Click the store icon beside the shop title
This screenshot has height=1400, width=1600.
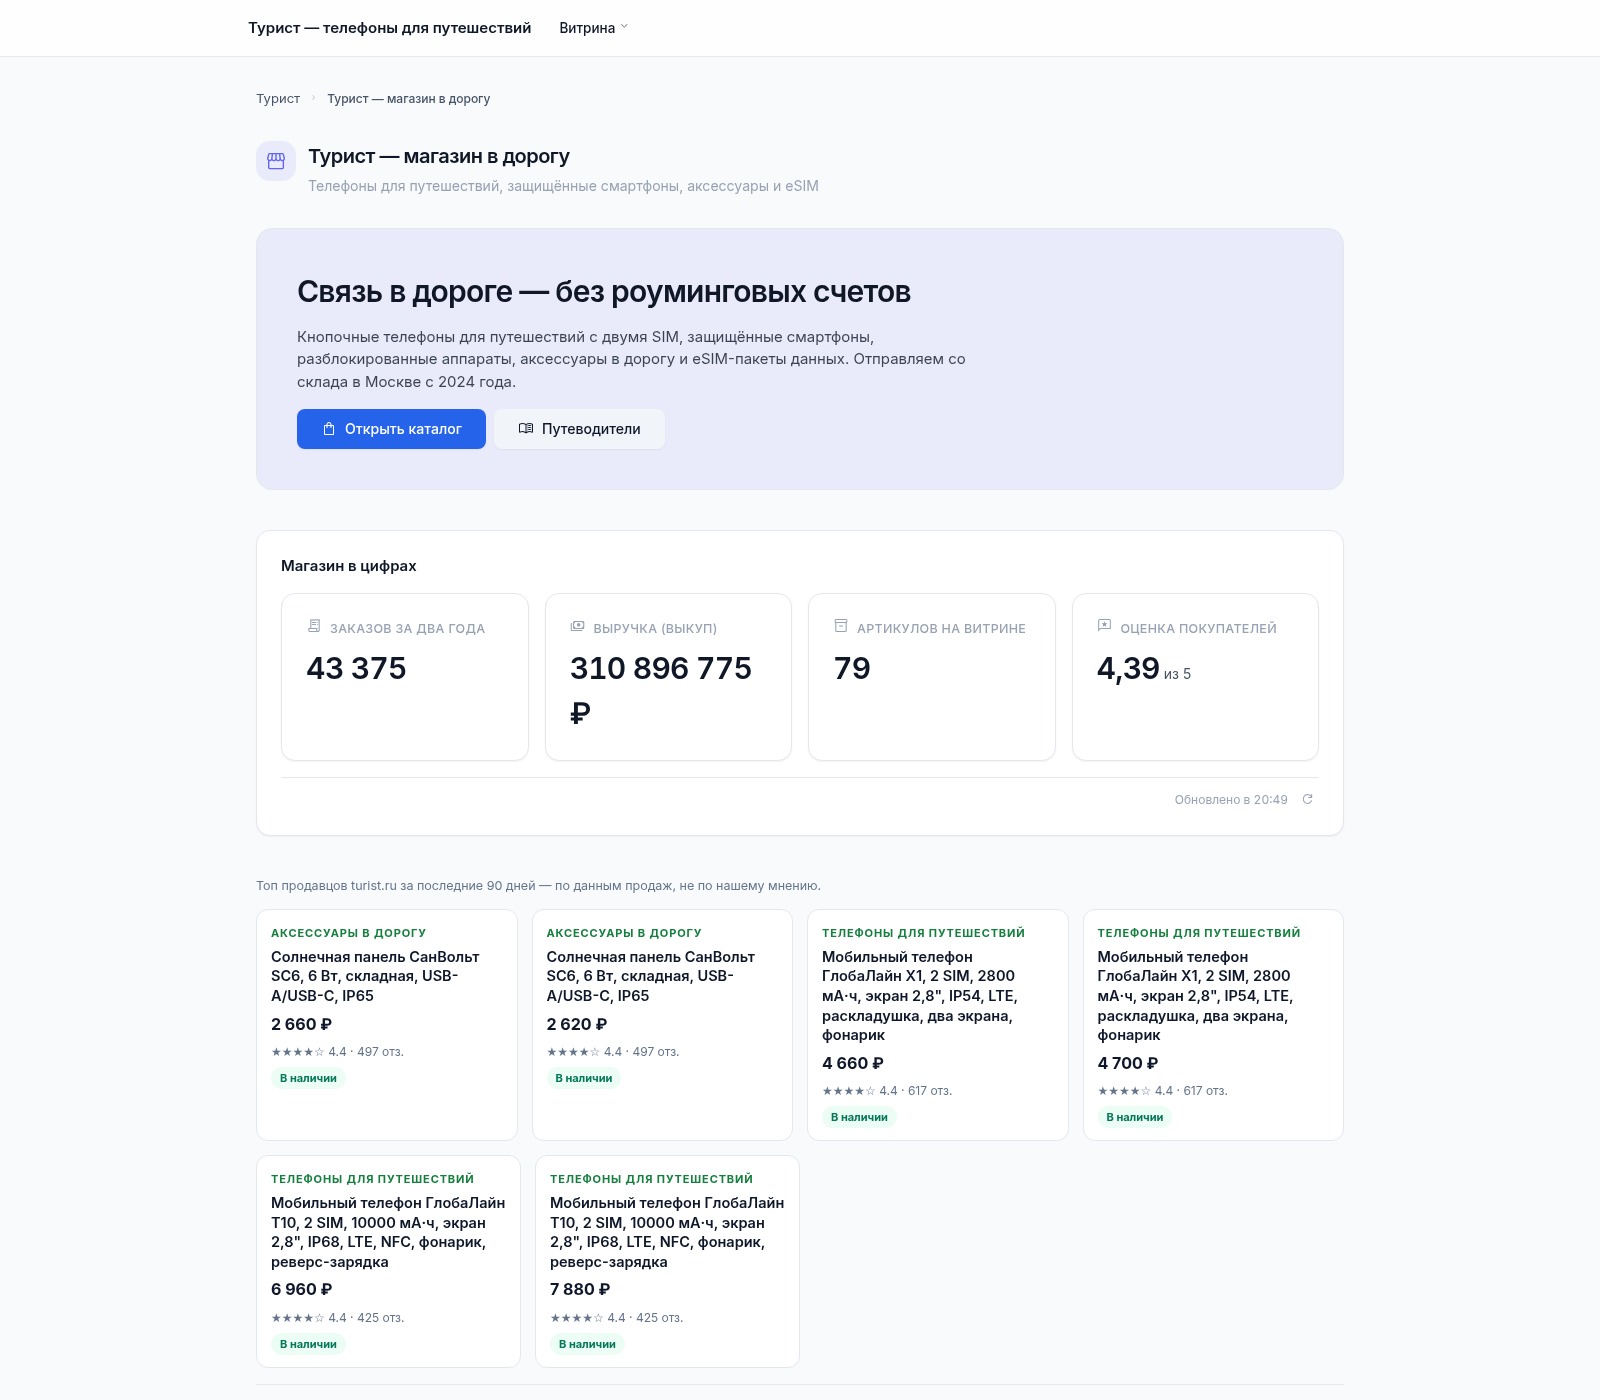(276, 161)
